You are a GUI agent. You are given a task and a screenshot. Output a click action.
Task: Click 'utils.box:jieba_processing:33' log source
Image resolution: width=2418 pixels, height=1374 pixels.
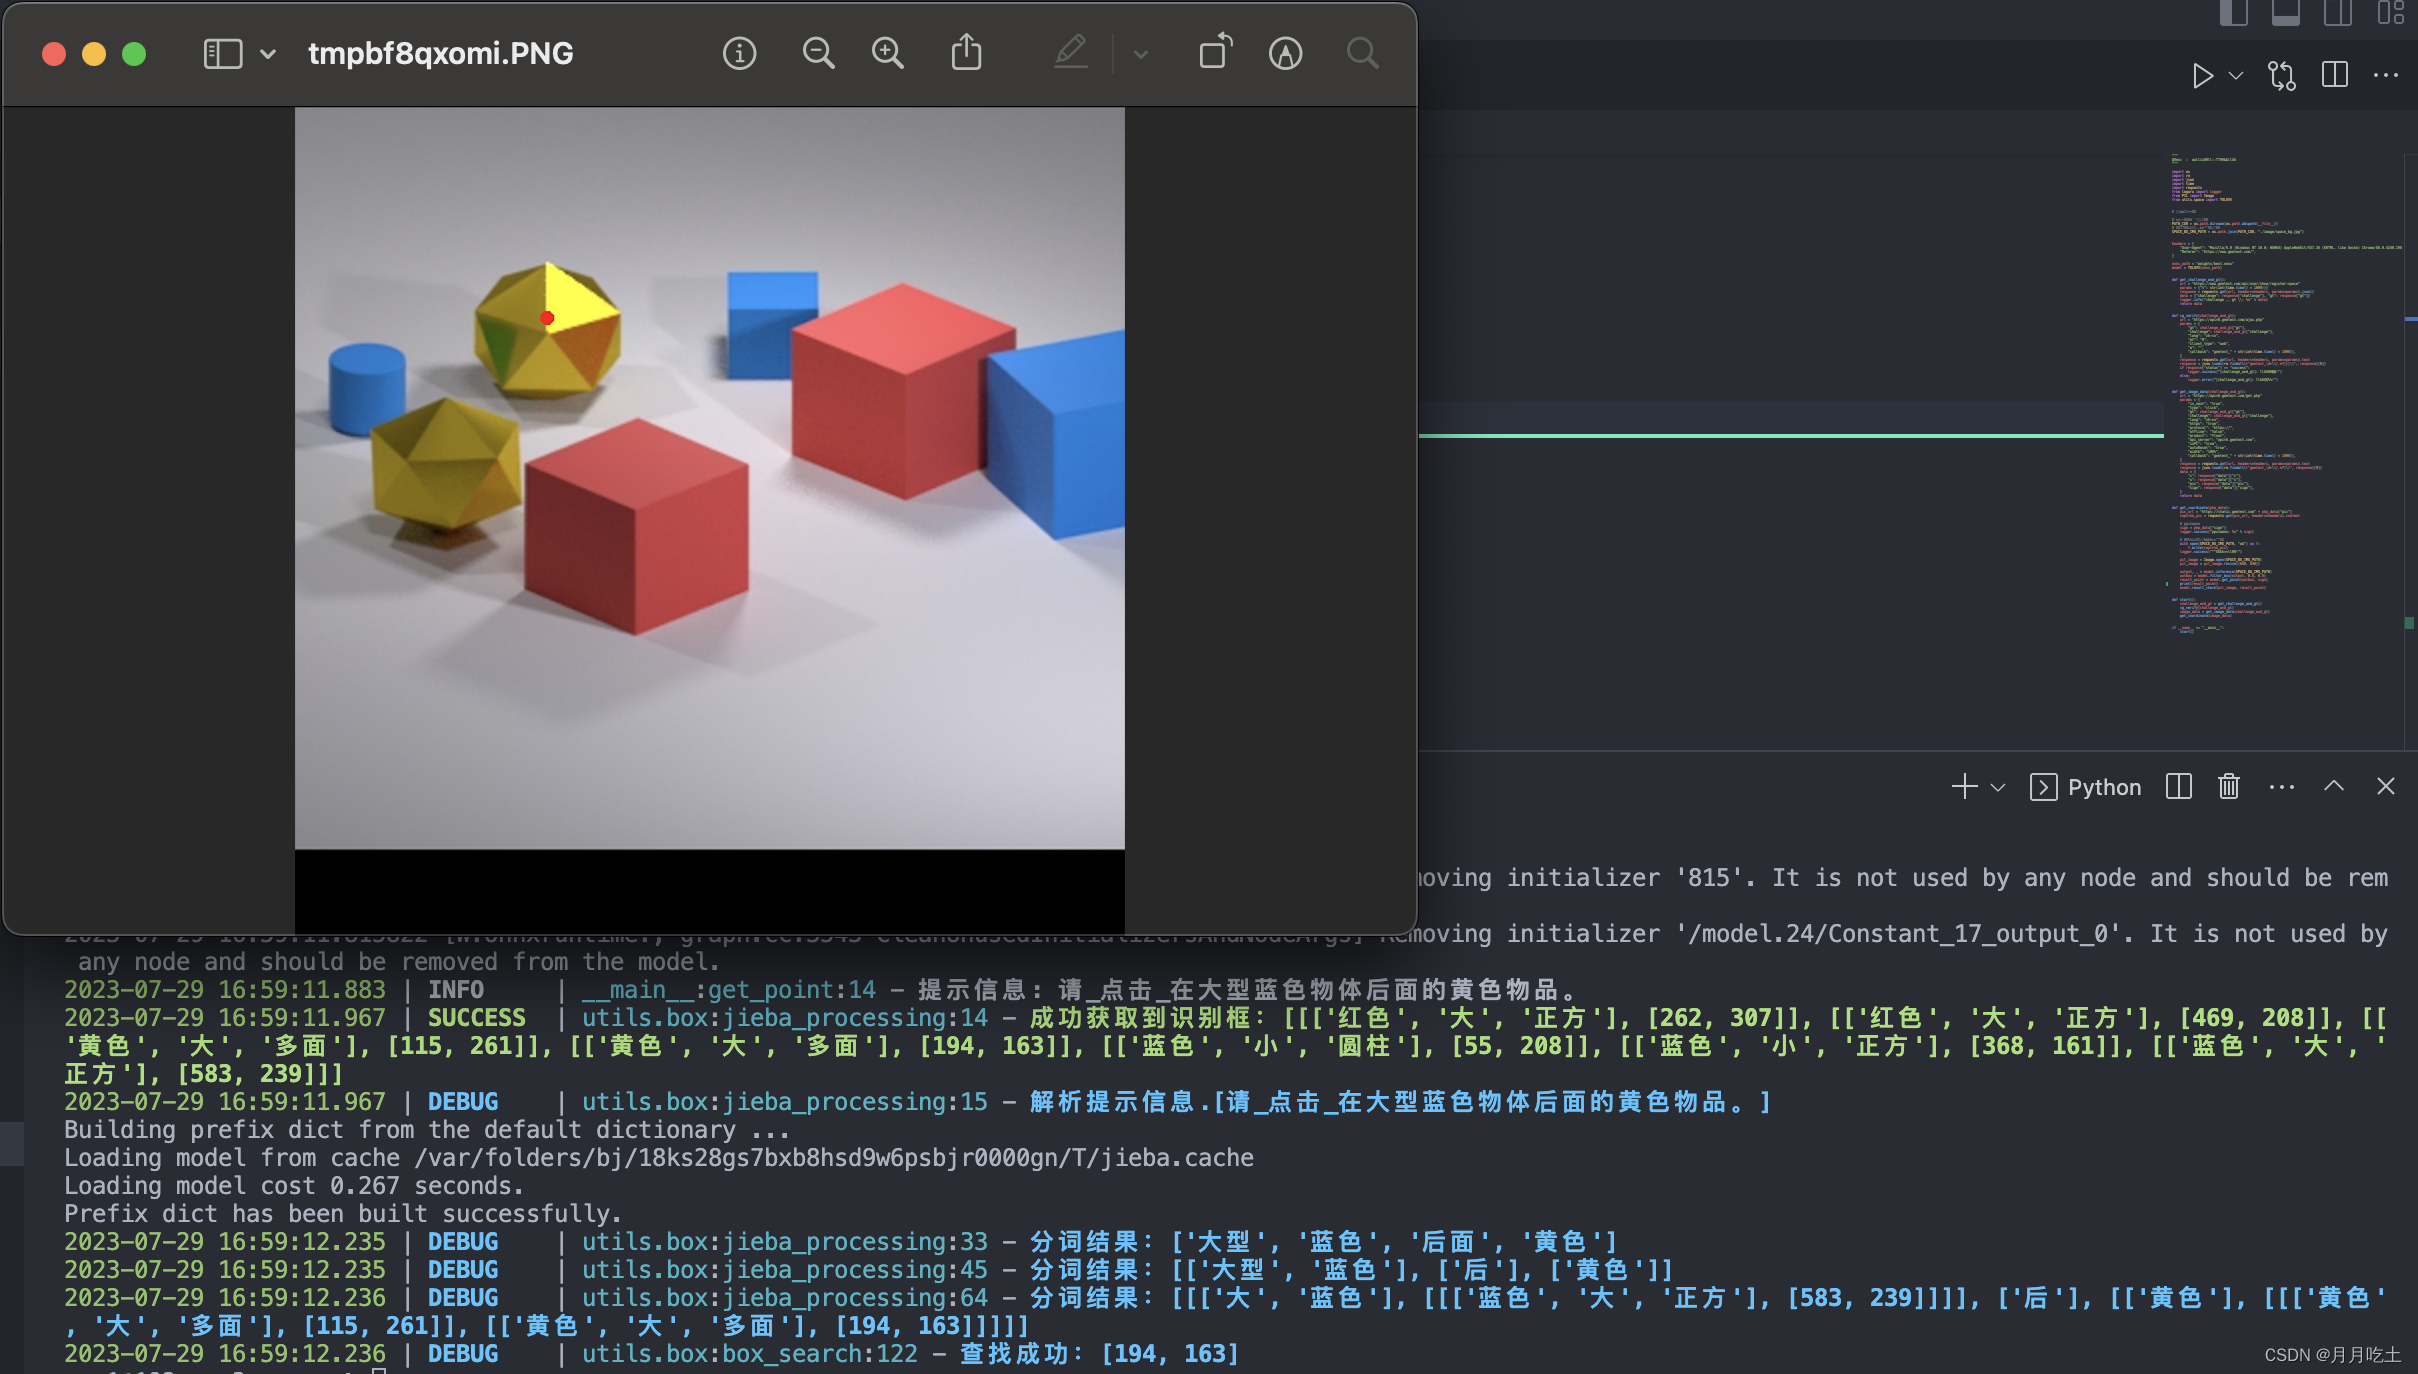click(785, 1242)
